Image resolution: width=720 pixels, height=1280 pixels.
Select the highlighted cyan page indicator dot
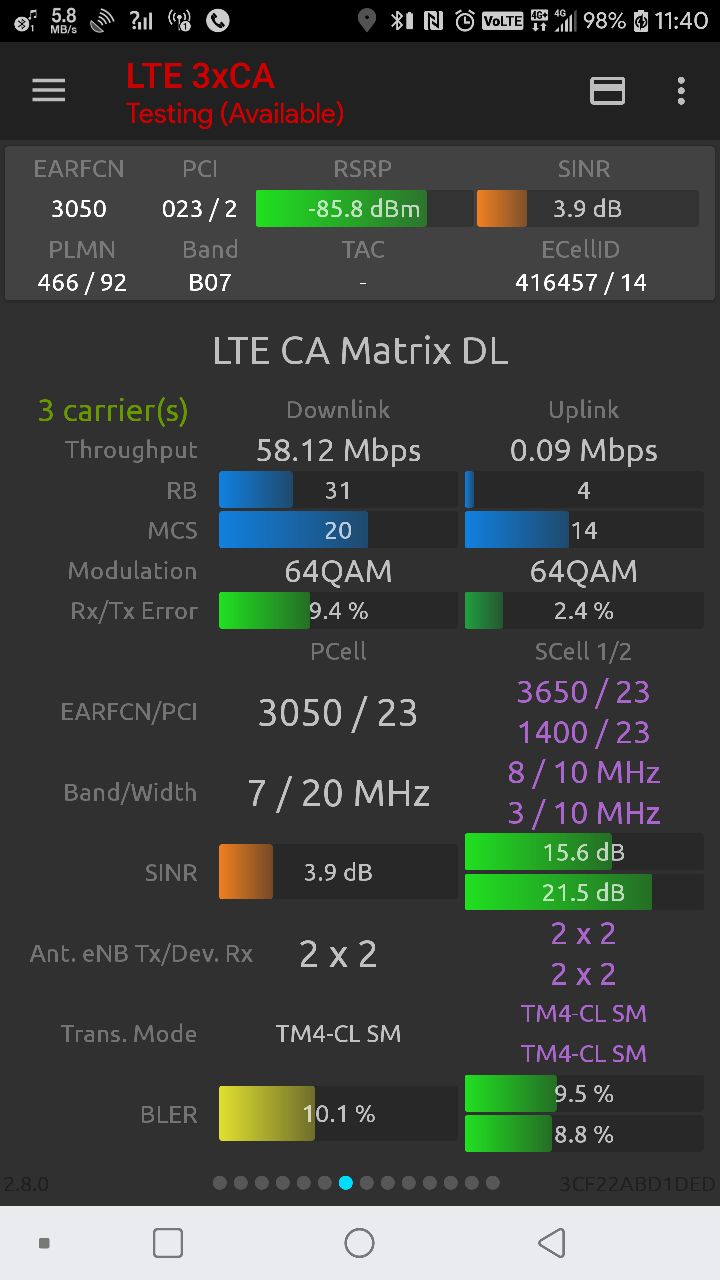pos(346,1183)
